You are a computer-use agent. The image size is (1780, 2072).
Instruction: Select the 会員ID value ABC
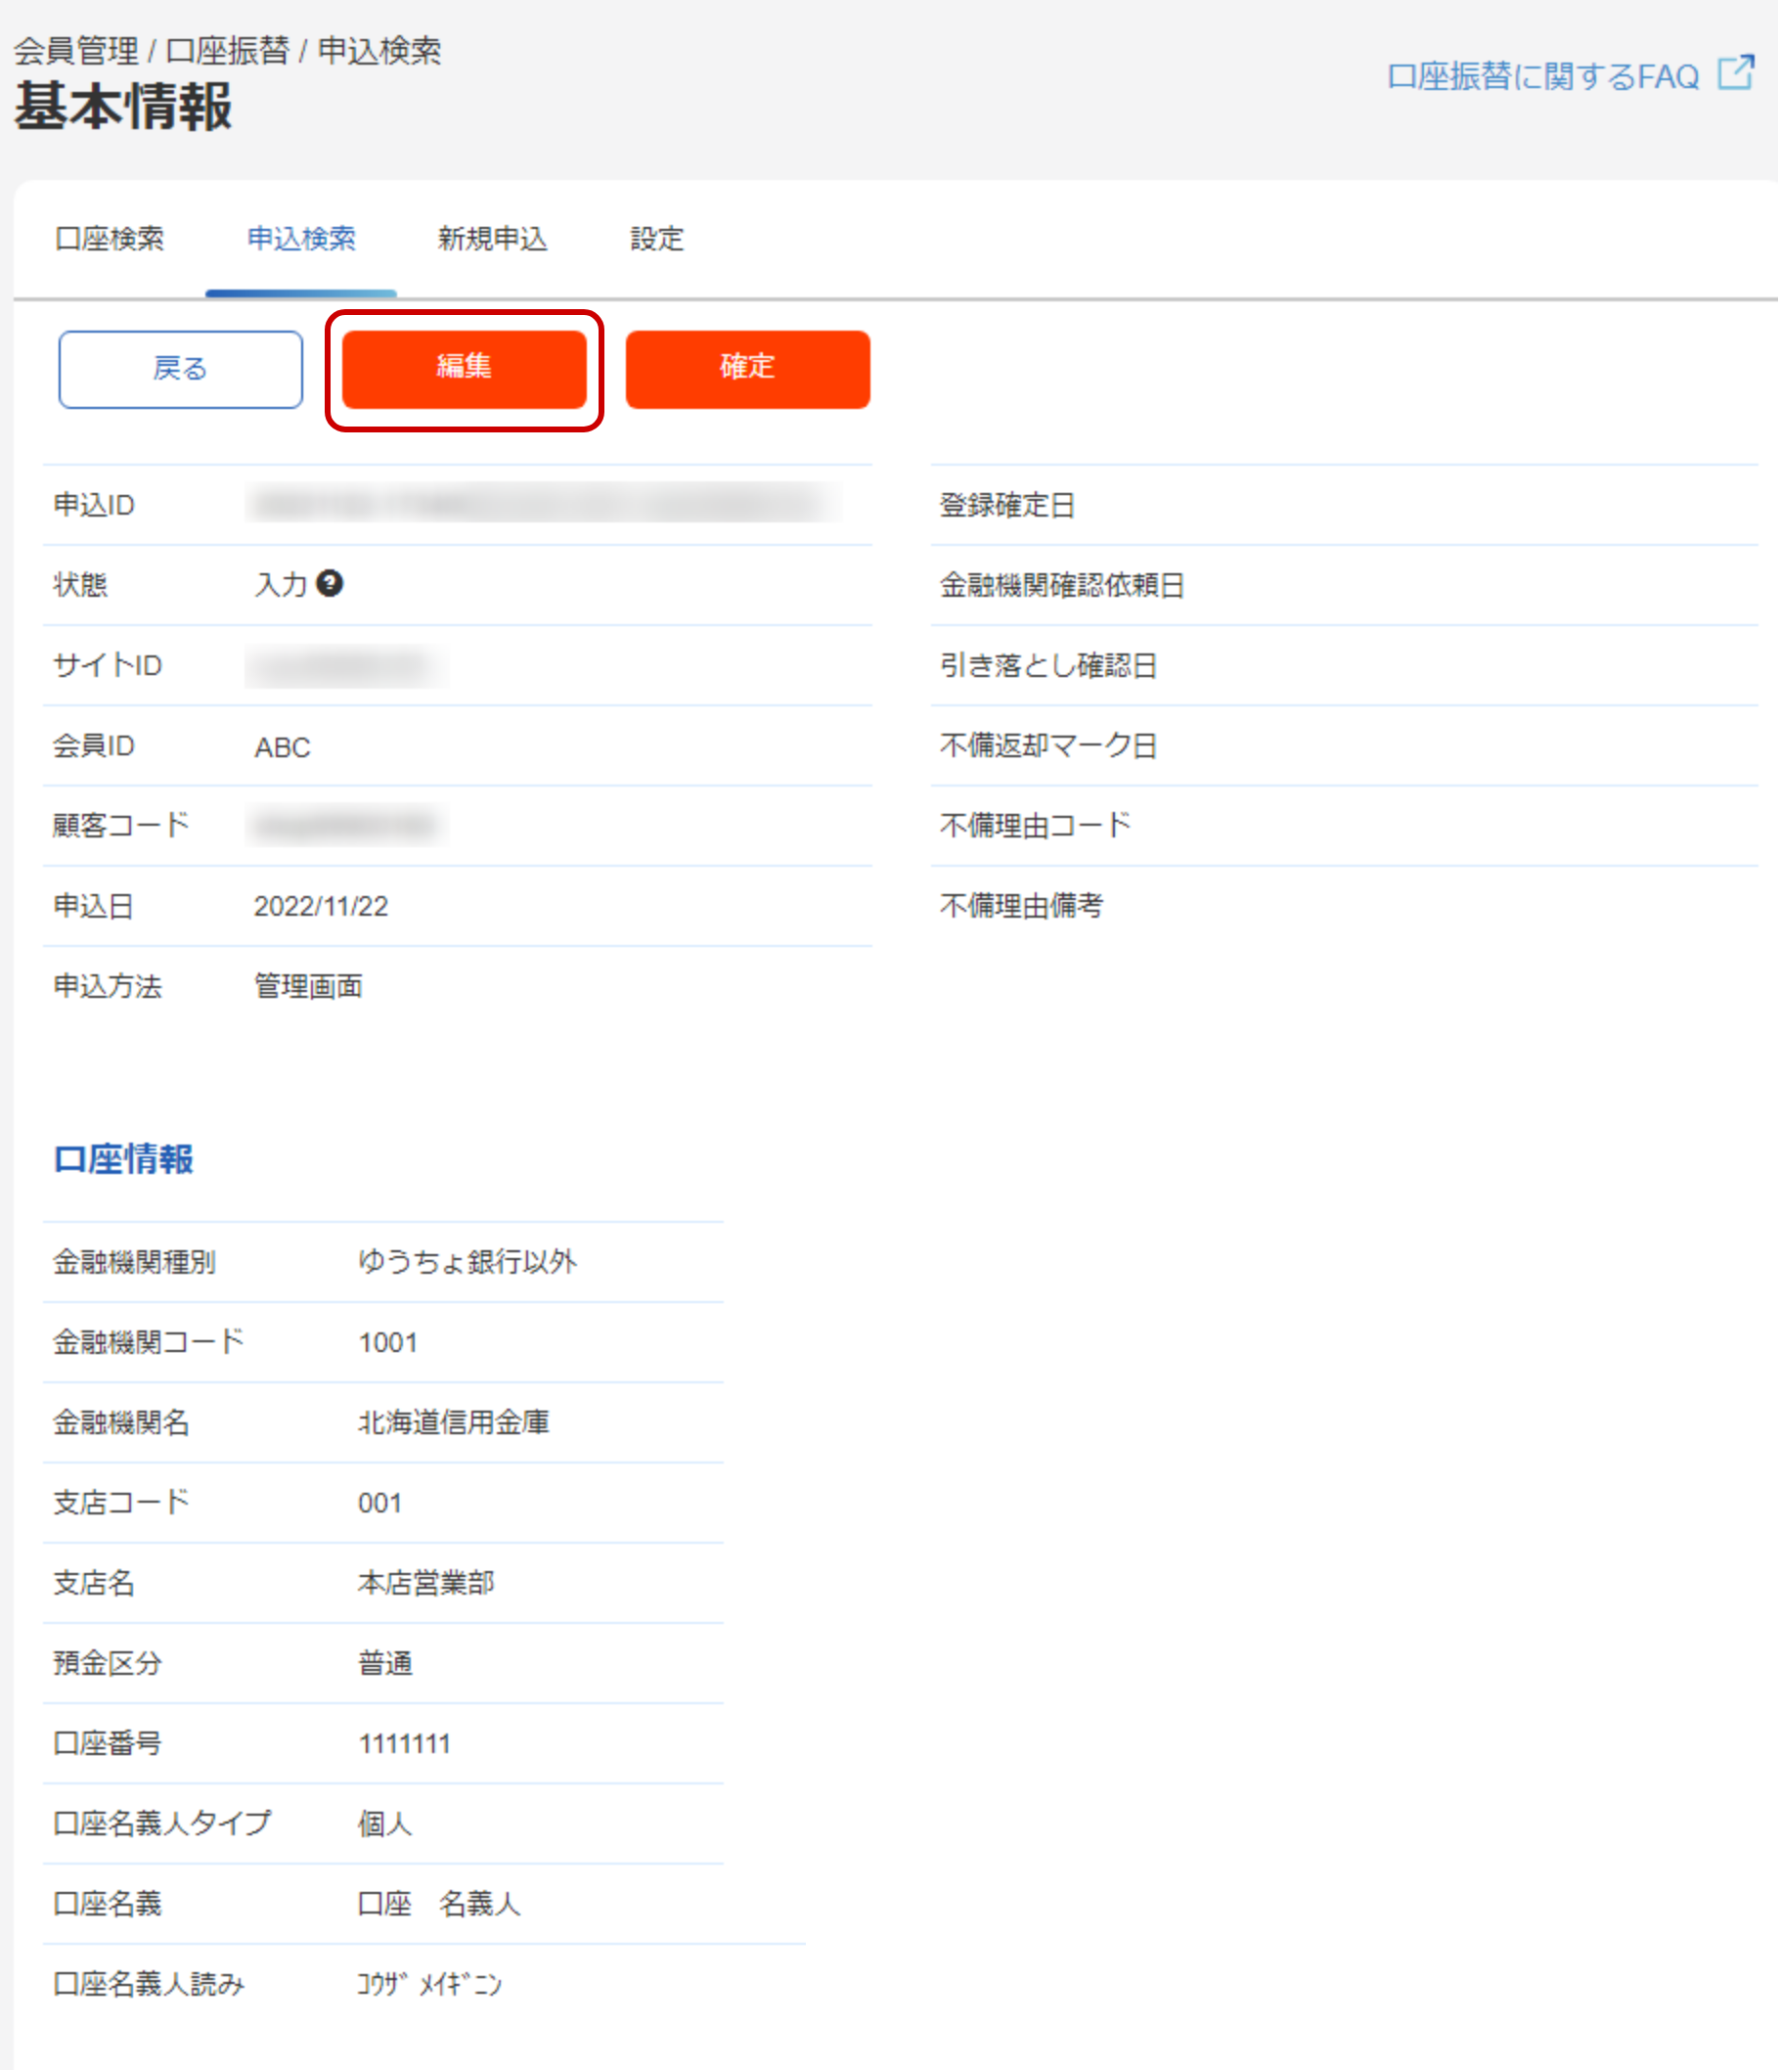click(x=282, y=746)
